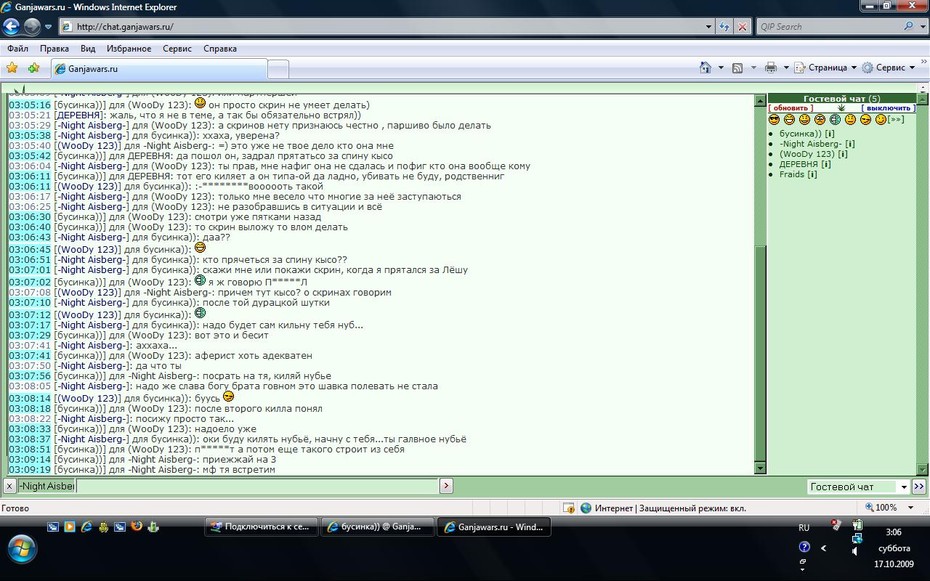Clear recipient with the x button
The width and height of the screenshot is (930, 581).
pyautogui.click(x=9, y=486)
